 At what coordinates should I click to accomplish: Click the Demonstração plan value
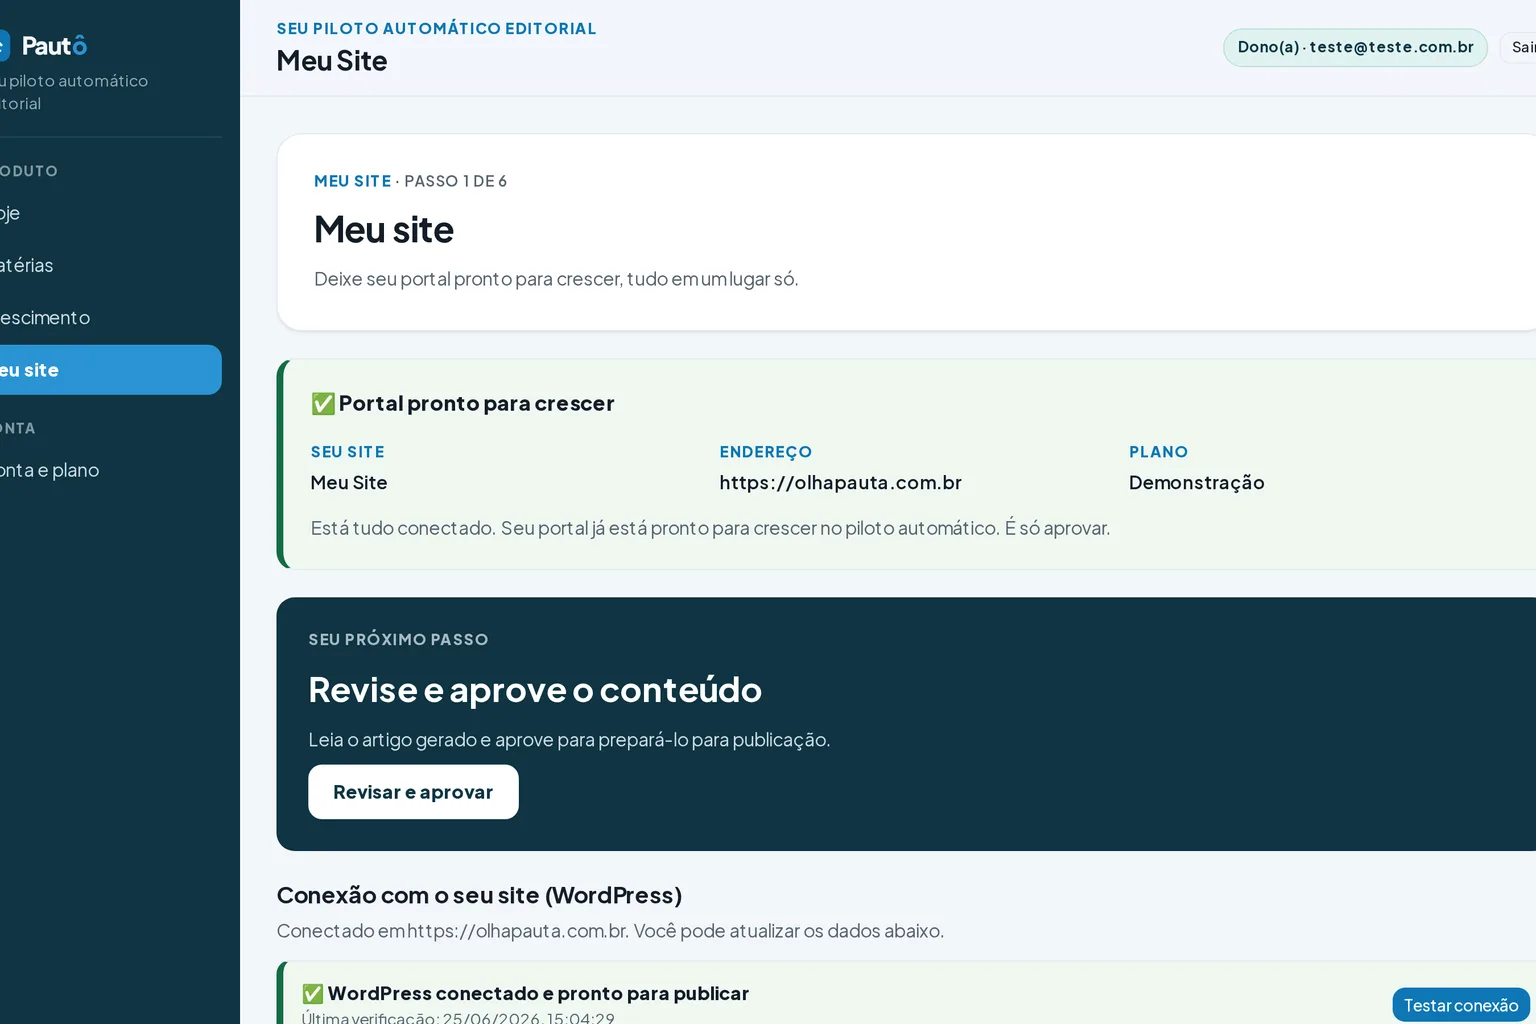(x=1197, y=483)
